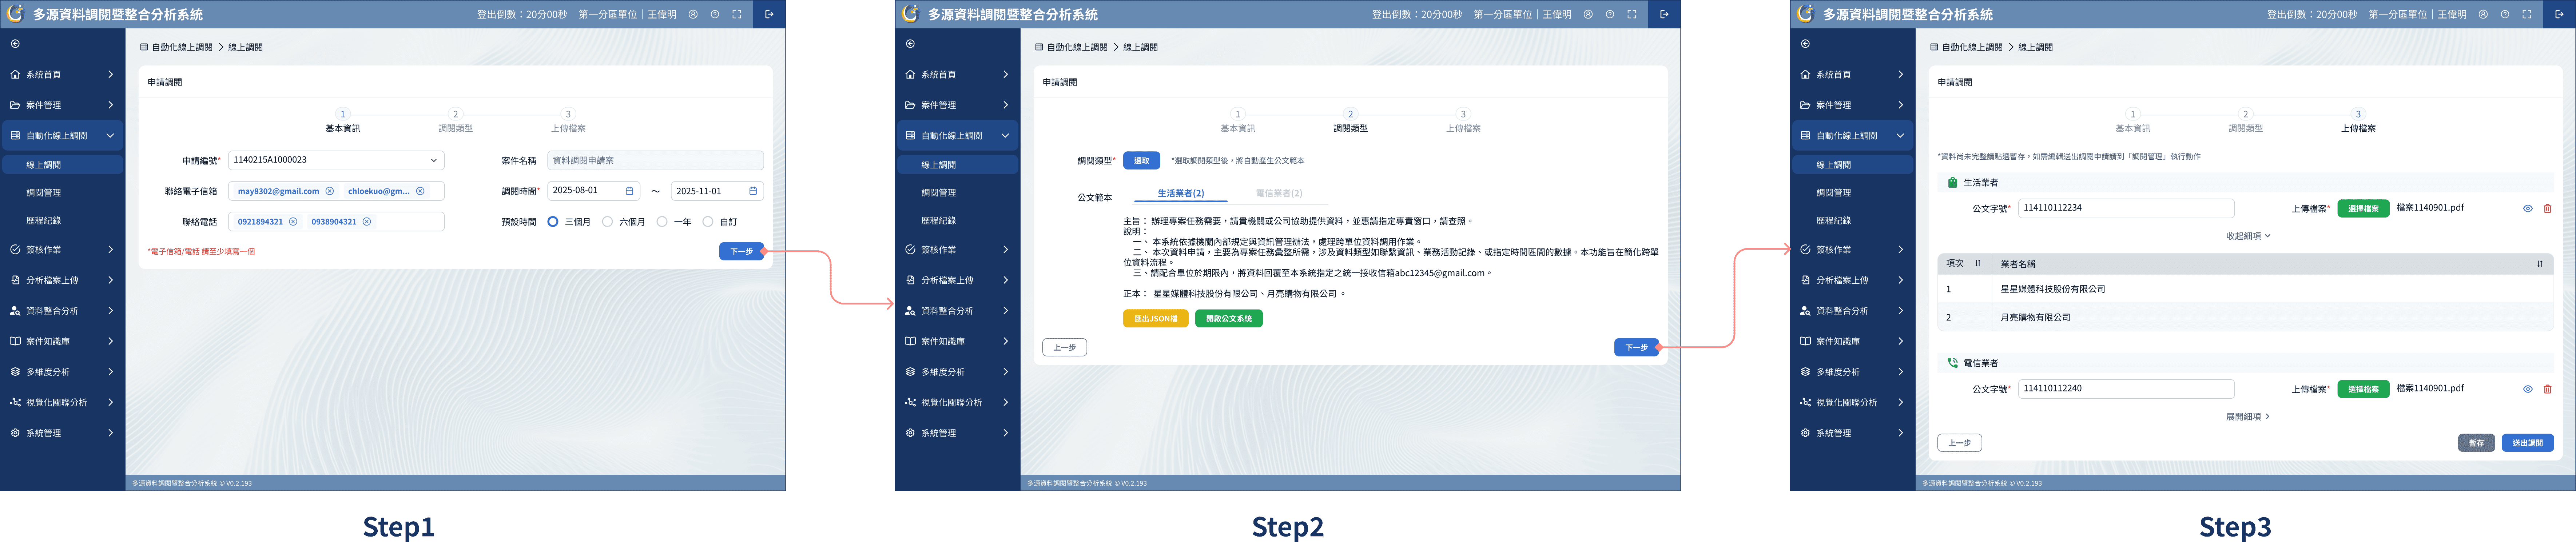Remove the chloekuo email chip
Image resolution: width=2576 pixels, height=542 pixels.
[420, 191]
